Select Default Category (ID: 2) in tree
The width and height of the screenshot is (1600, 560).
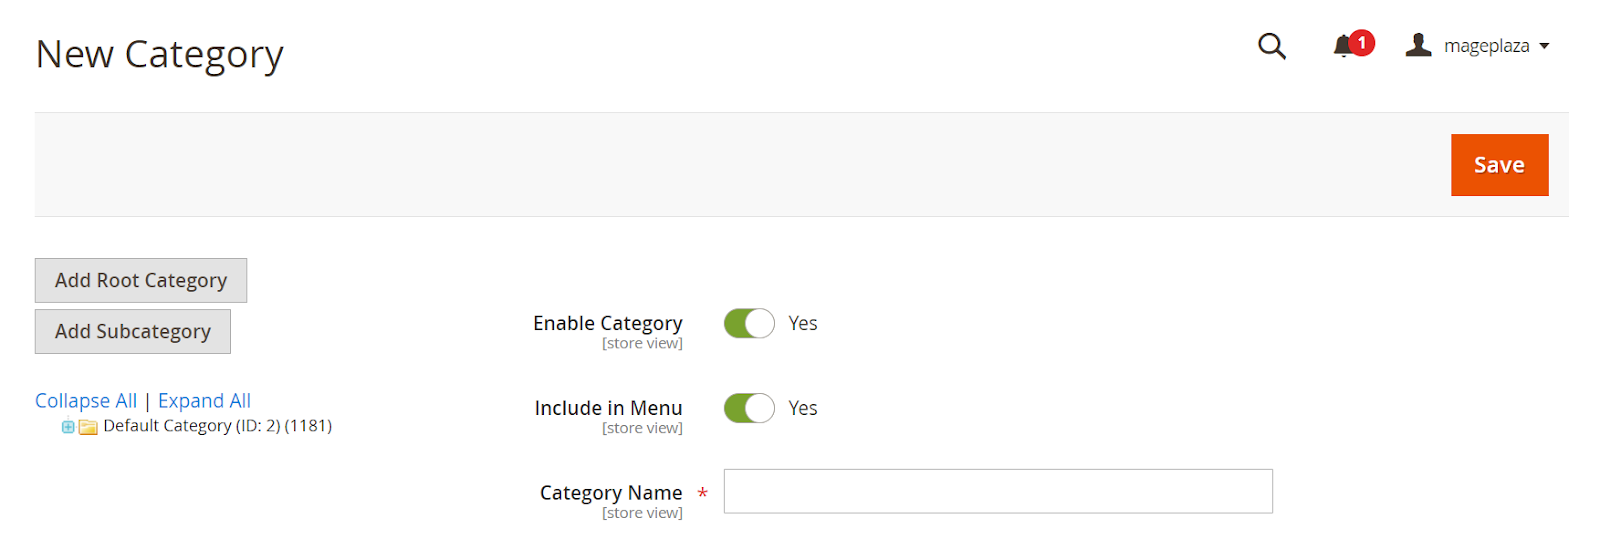tap(217, 426)
